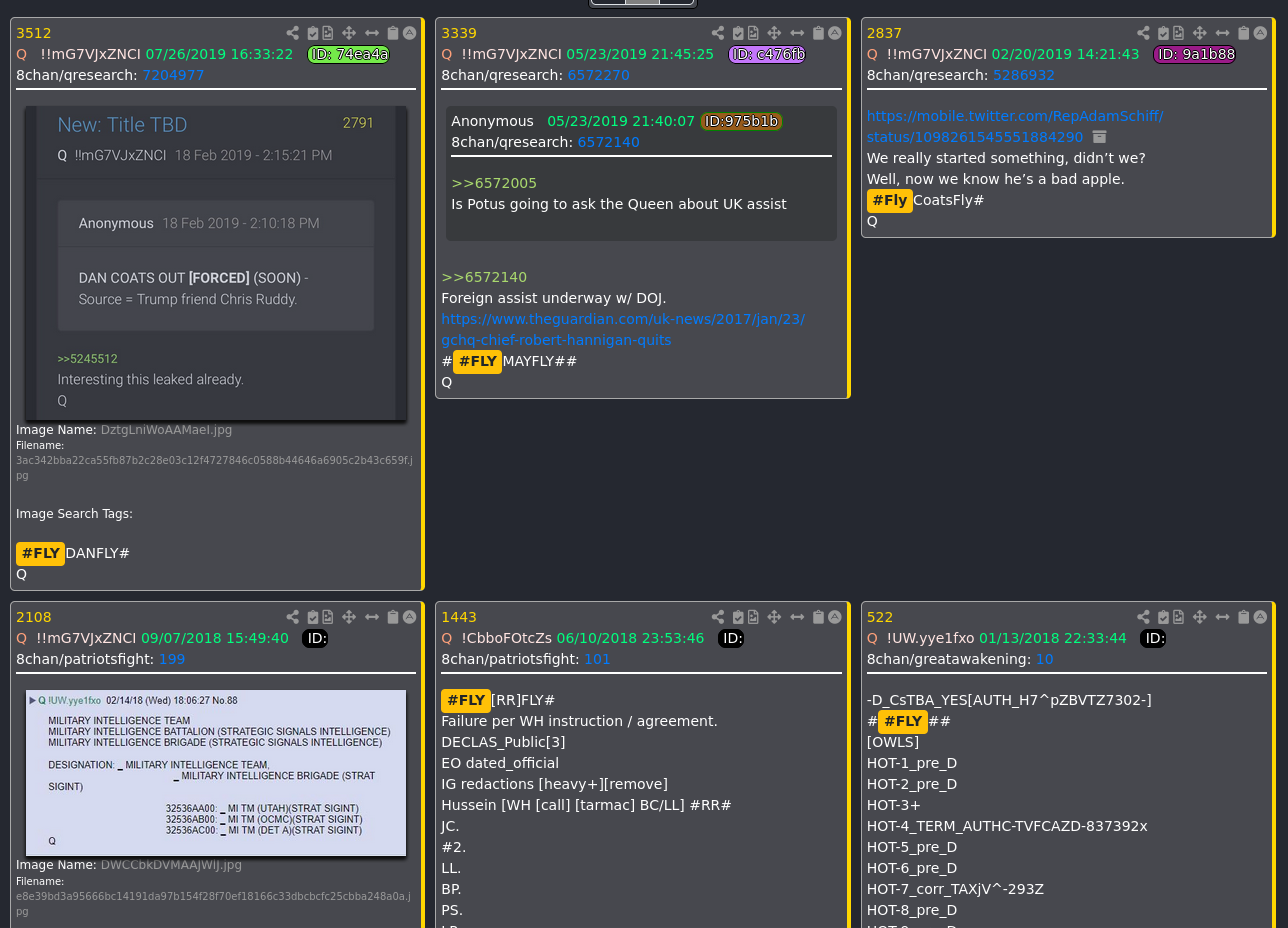Open patriotsfight post link 199
This screenshot has width=1288, height=928.
click(172, 659)
